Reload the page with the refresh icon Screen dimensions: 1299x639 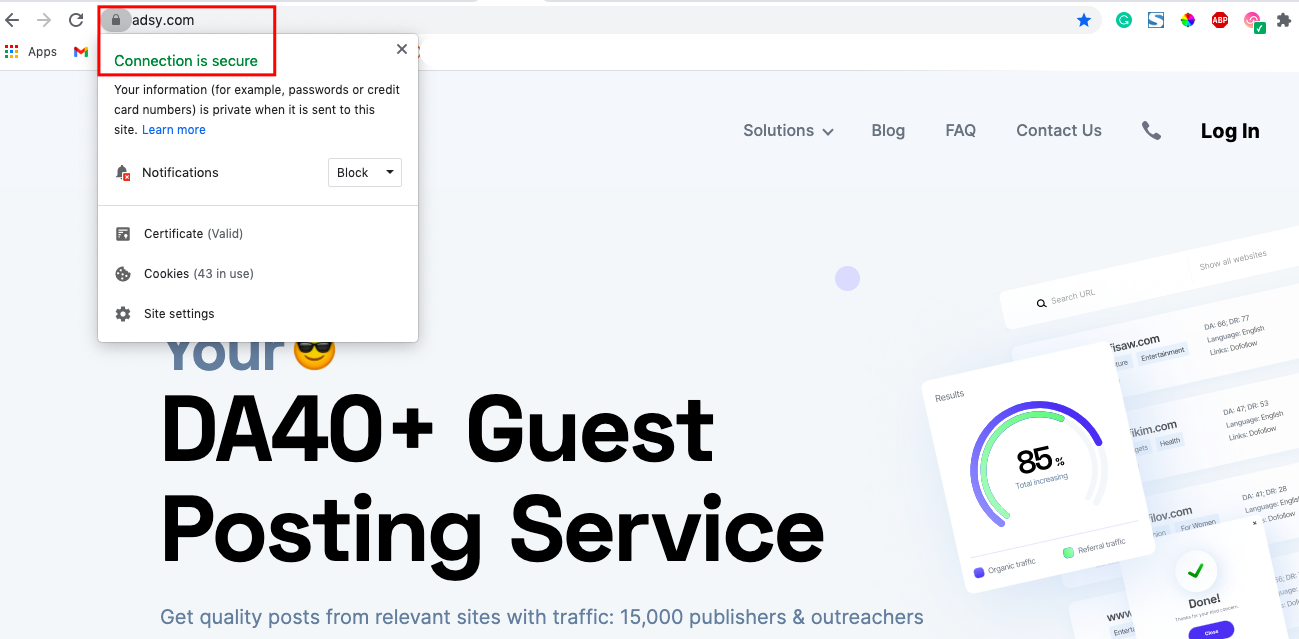(x=76, y=20)
